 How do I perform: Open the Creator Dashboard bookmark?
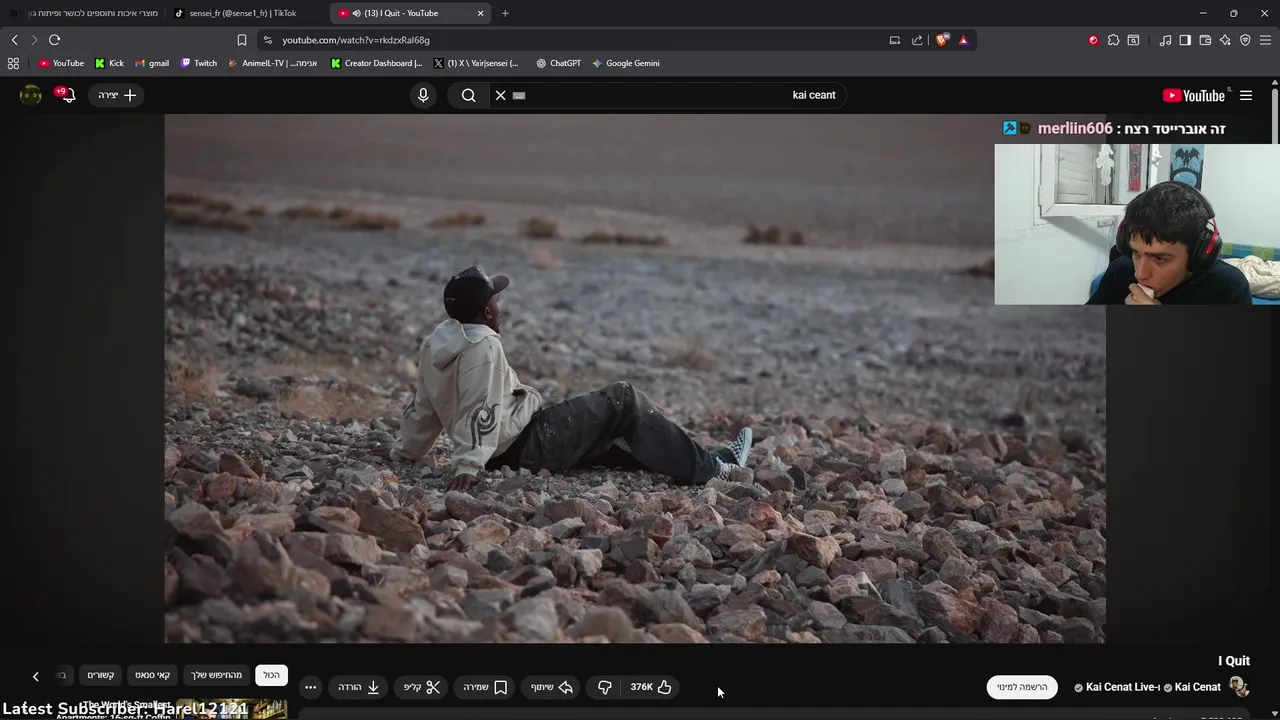click(377, 63)
